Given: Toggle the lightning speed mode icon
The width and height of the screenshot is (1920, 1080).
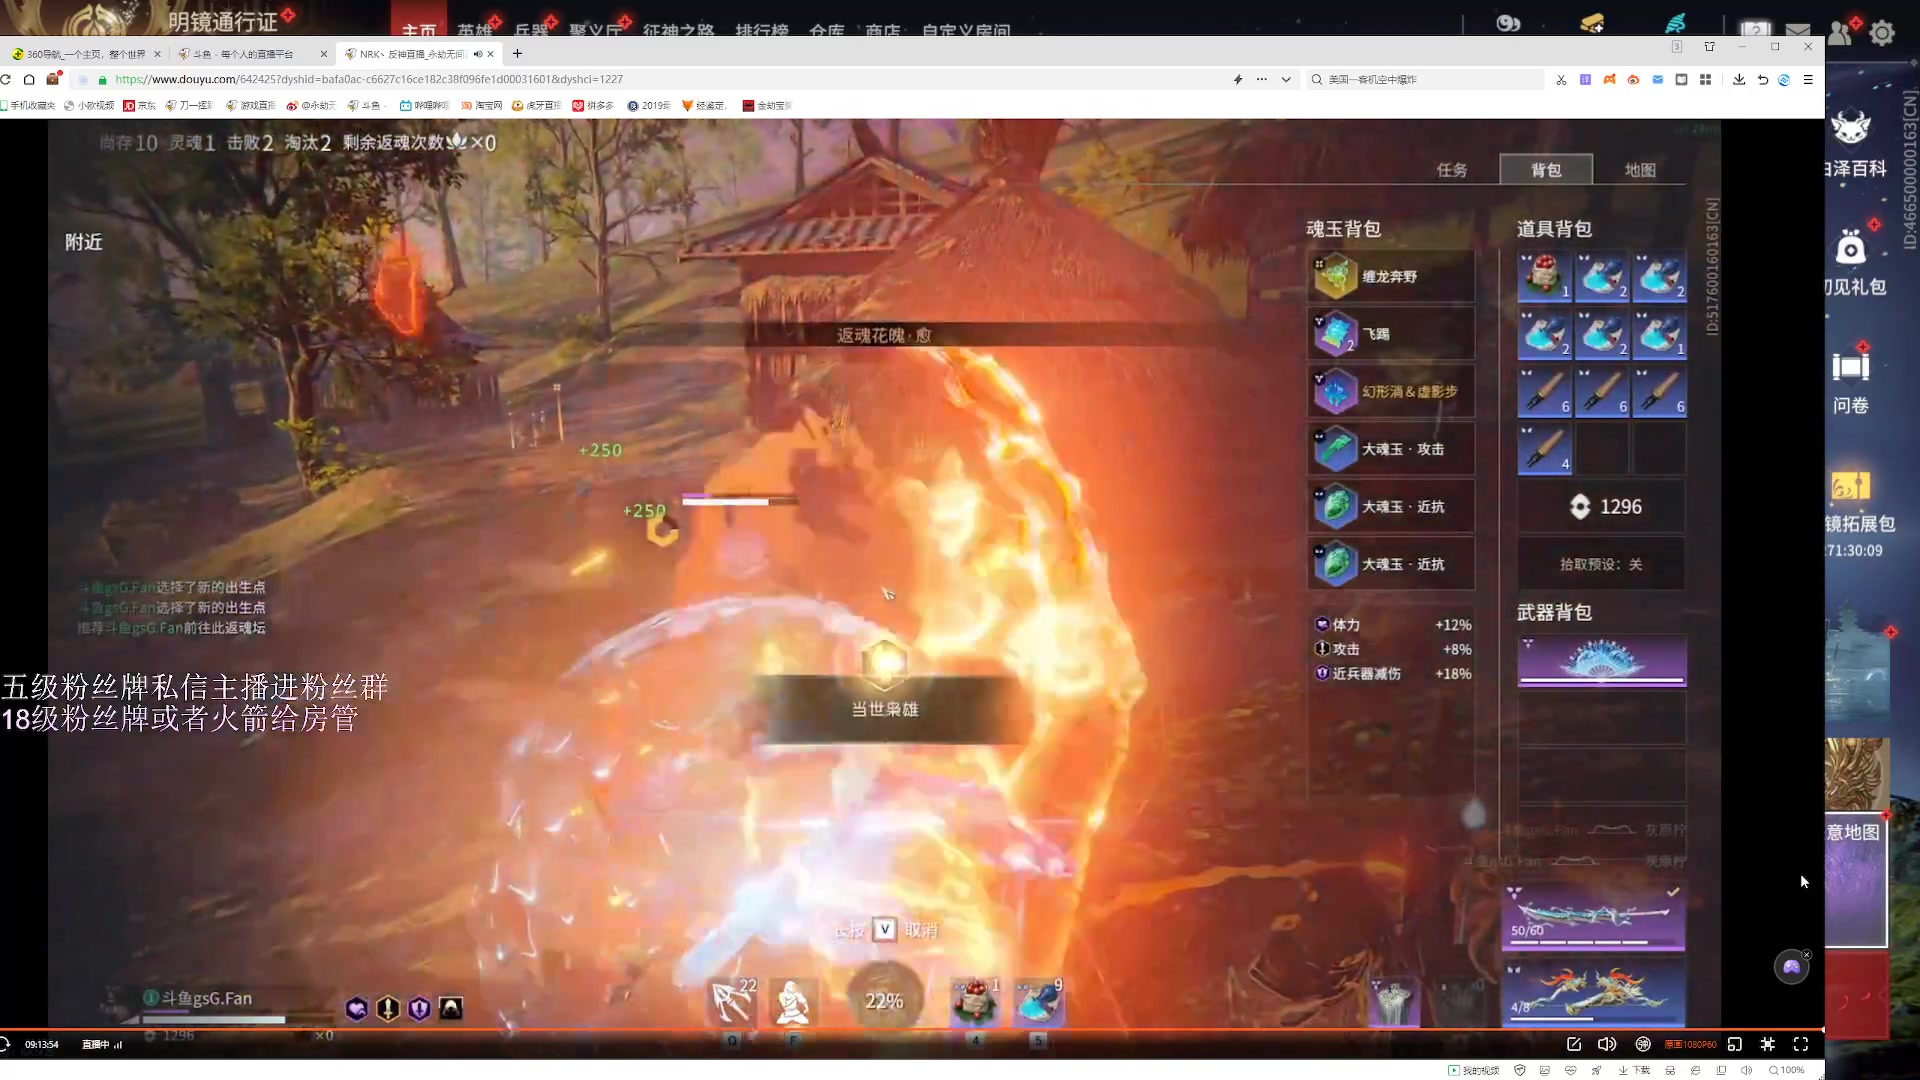Looking at the screenshot, I should coord(1238,79).
